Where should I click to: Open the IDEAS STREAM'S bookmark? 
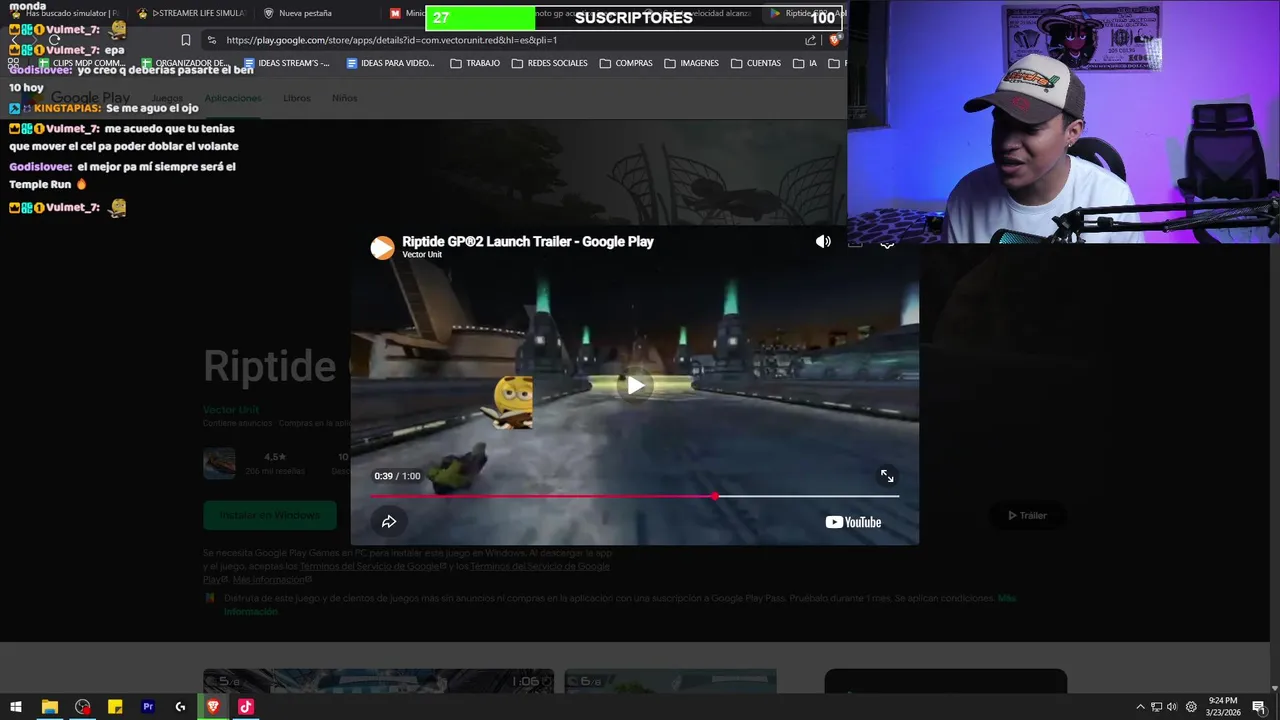pos(287,63)
